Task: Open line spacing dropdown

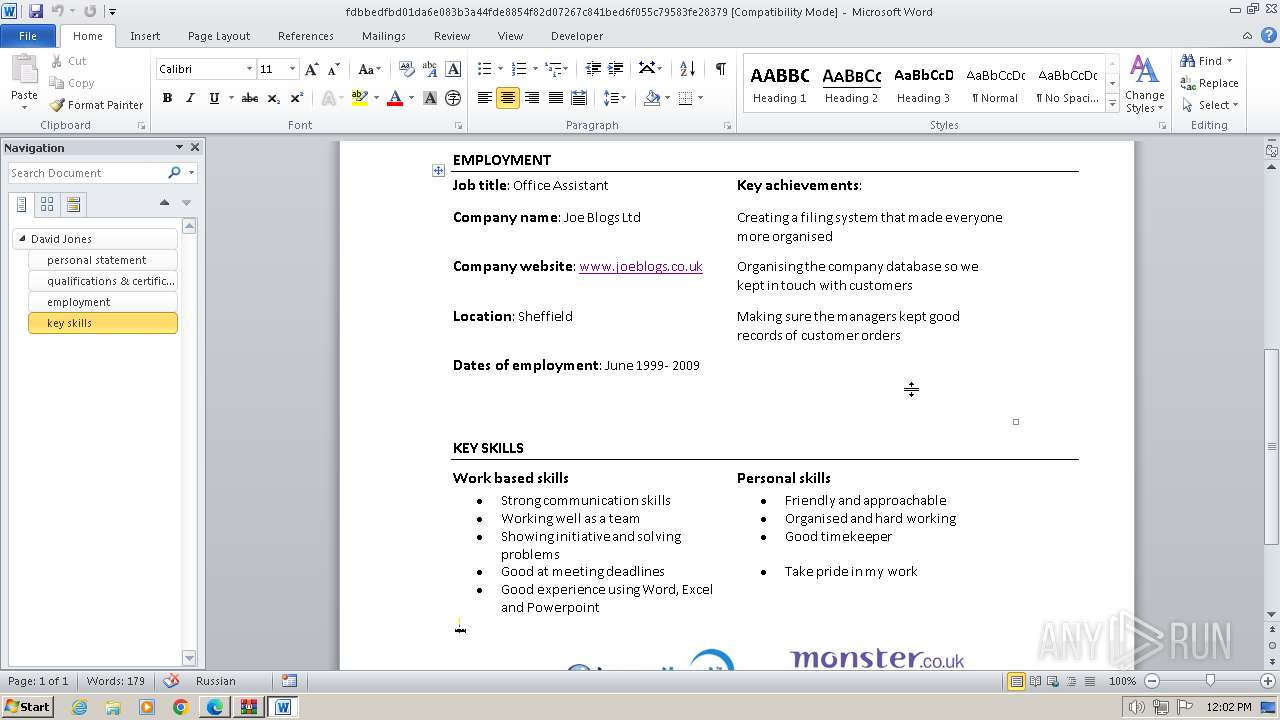Action: click(x=615, y=98)
